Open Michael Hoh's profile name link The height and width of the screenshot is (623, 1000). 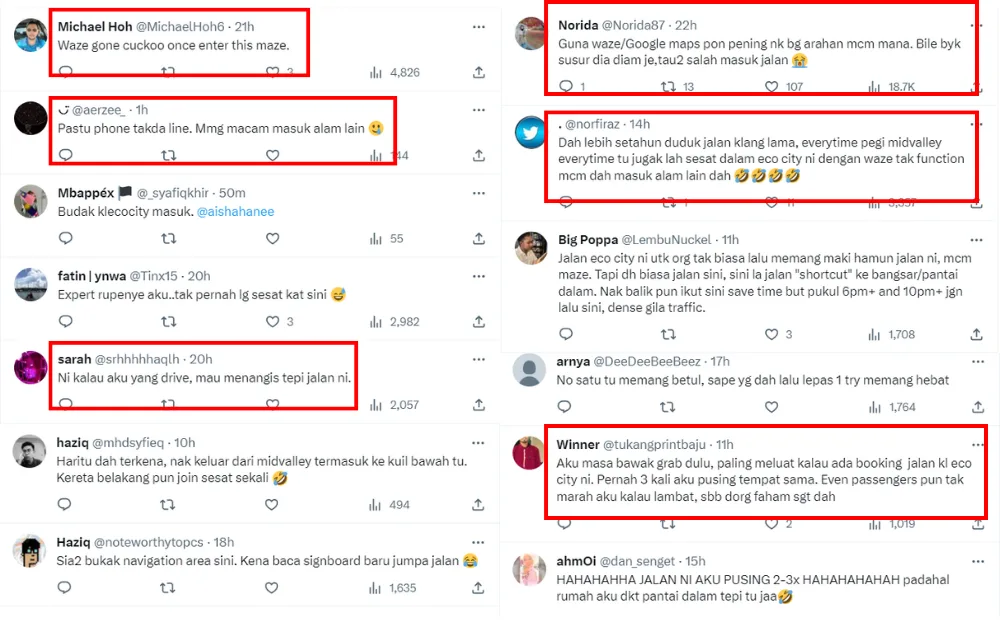coord(93,26)
